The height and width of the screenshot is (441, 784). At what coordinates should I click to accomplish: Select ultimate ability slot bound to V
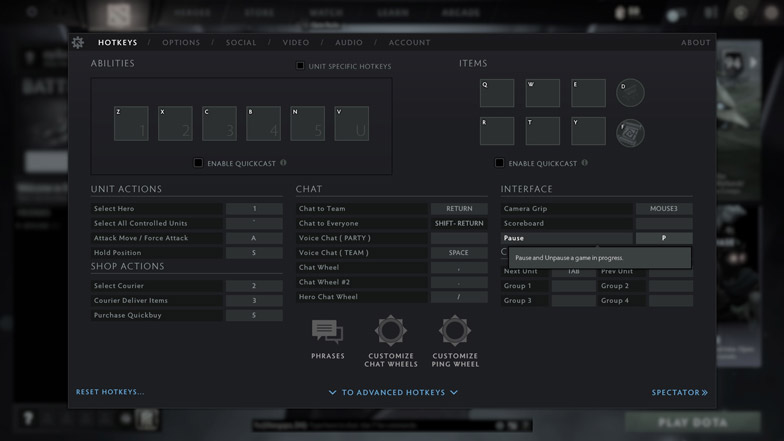click(x=352, y=124)
